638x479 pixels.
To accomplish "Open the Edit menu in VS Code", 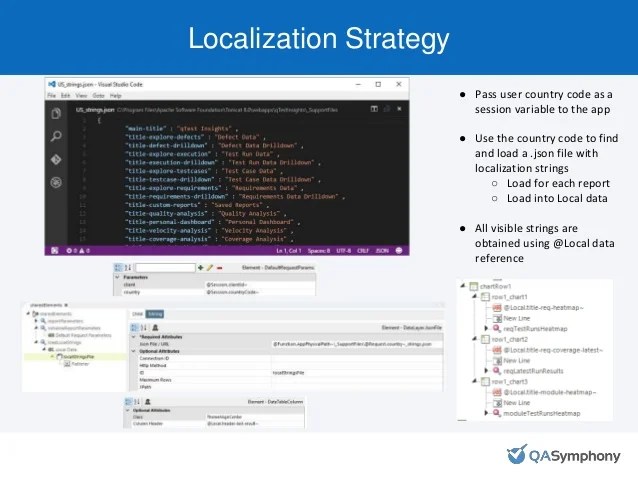I will click(66, 96).
